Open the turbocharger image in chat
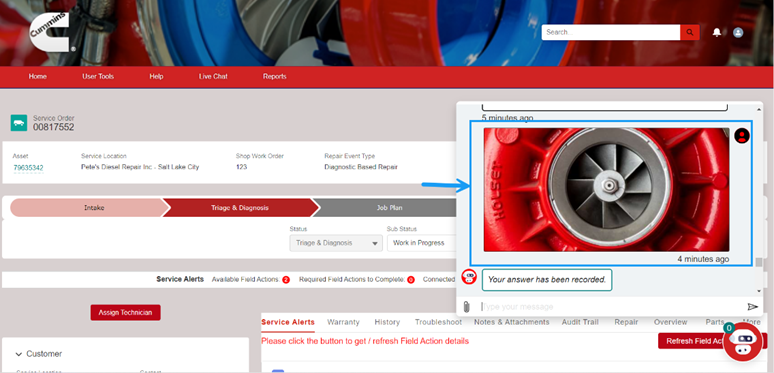This screenshot has height=373, width=774. [x=606, y=189]
